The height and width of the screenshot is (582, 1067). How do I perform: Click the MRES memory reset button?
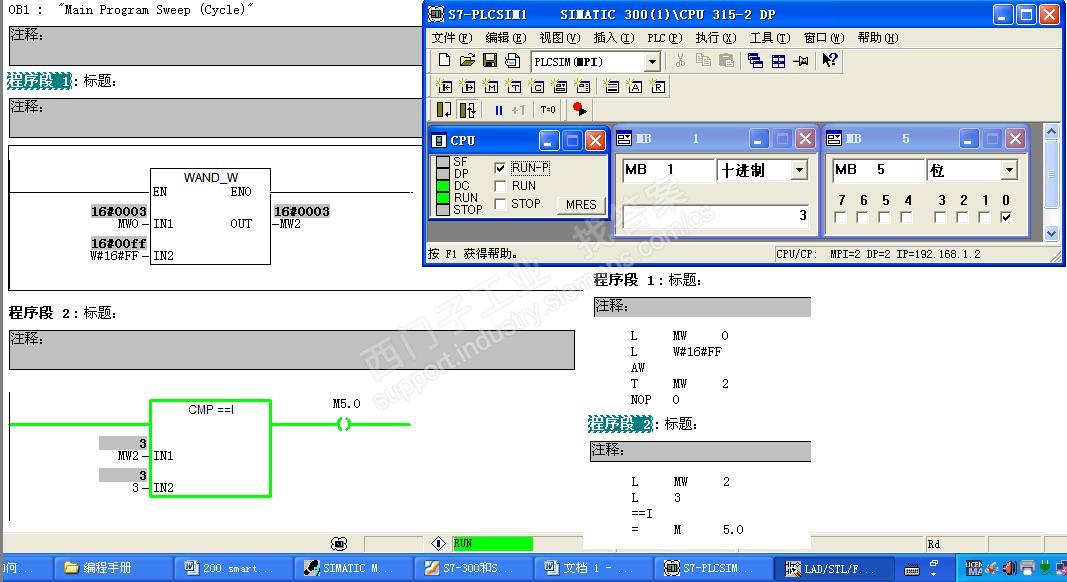(x=581, y=205)
